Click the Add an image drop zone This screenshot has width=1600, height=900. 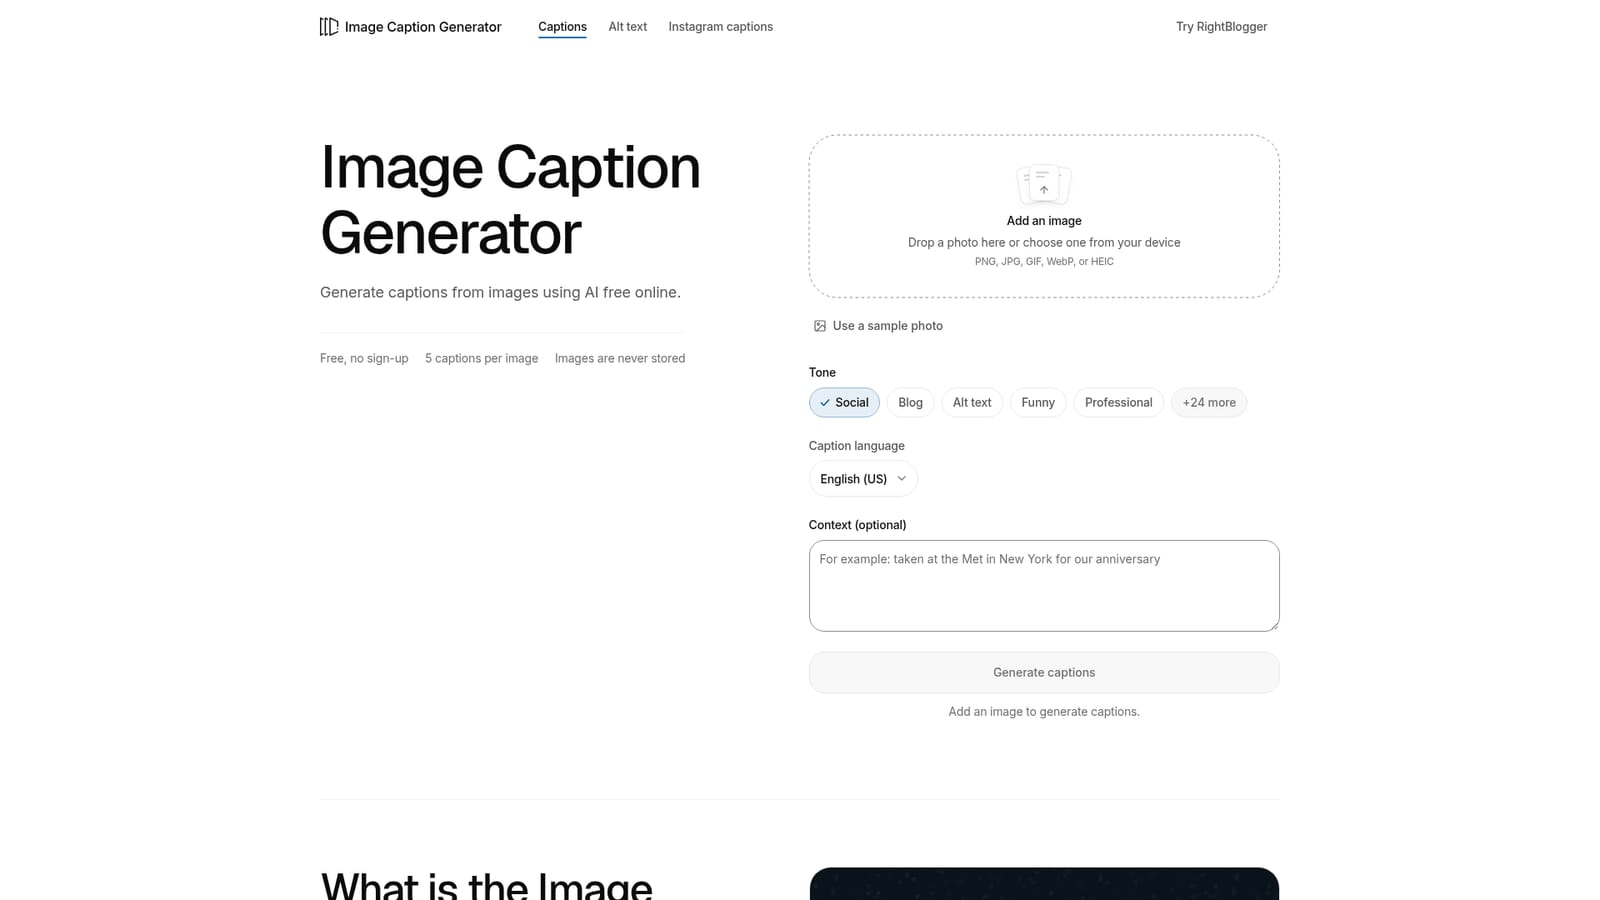click(x=1044, y=216)
